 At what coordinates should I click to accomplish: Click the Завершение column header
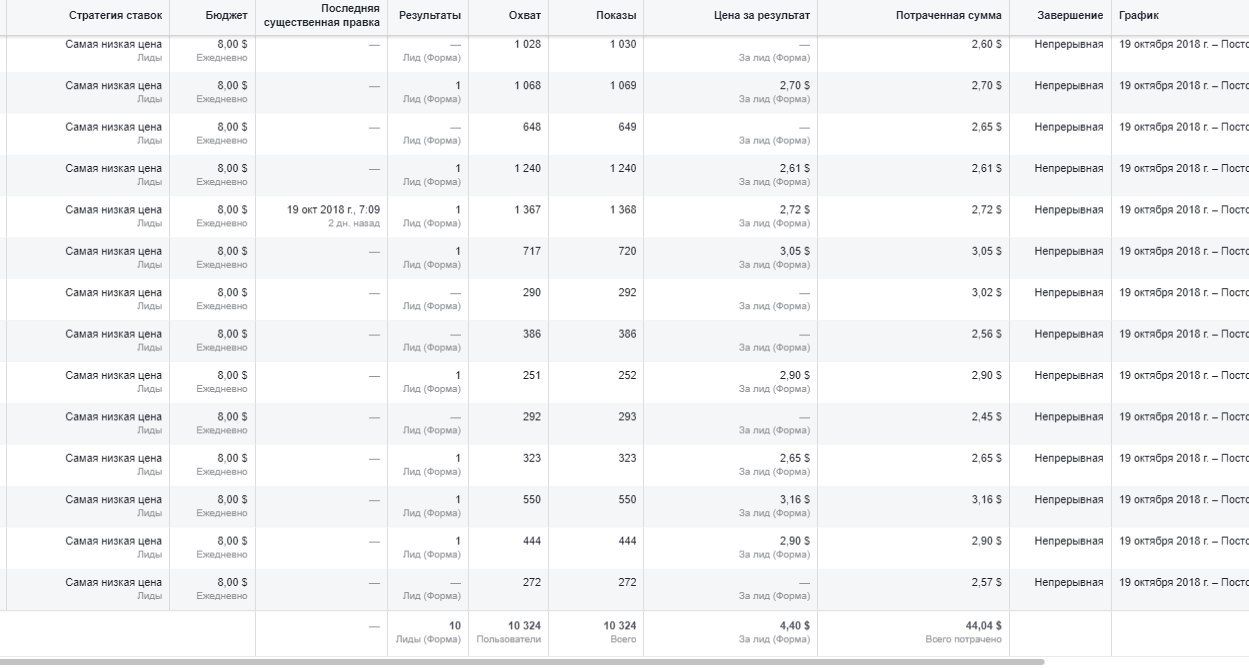[x=1070, y=16]
